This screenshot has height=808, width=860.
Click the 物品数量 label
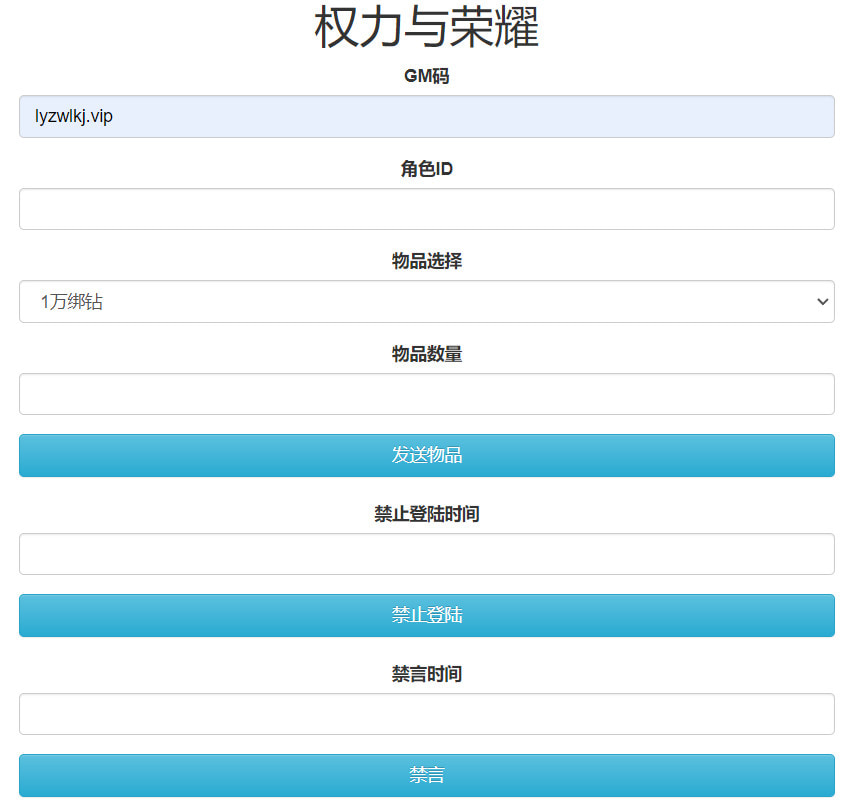click(426, 354)
